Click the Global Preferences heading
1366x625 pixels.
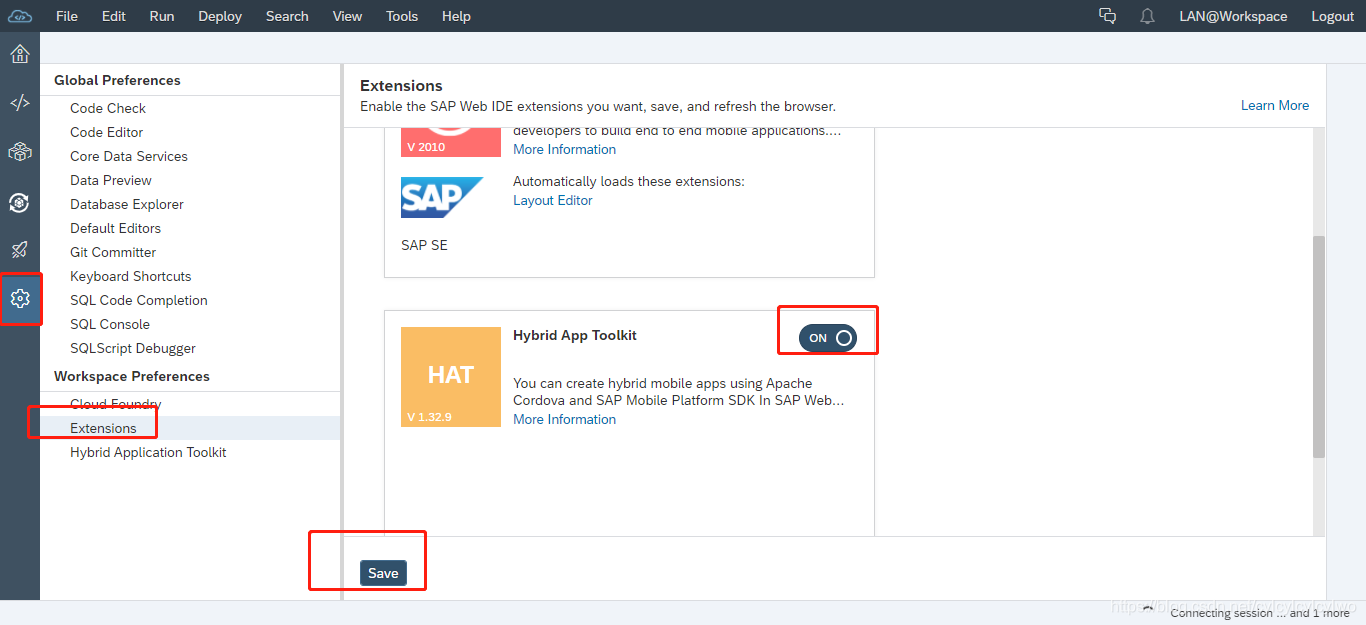point(117,80)
